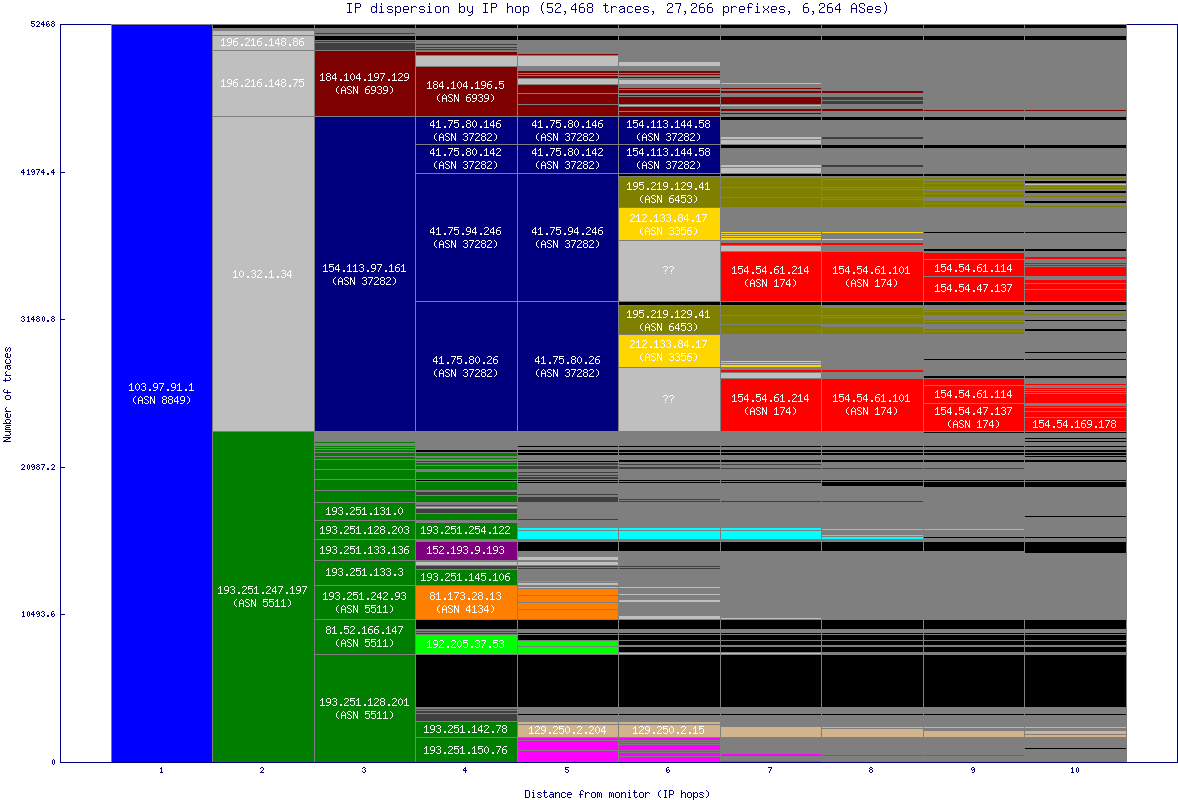Click the 193.251.128.201 green block

(x=364, y=708)
